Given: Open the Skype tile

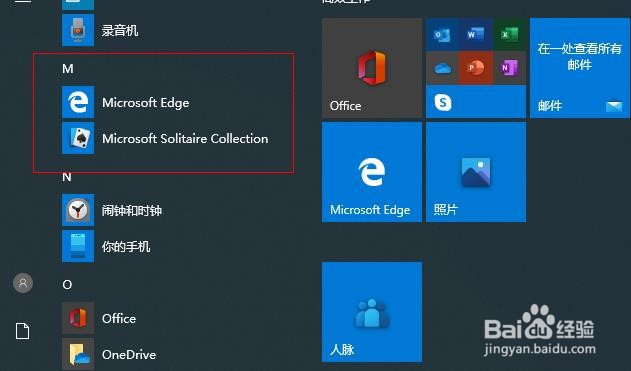Looking at the screenshot, I should [476, 102].
